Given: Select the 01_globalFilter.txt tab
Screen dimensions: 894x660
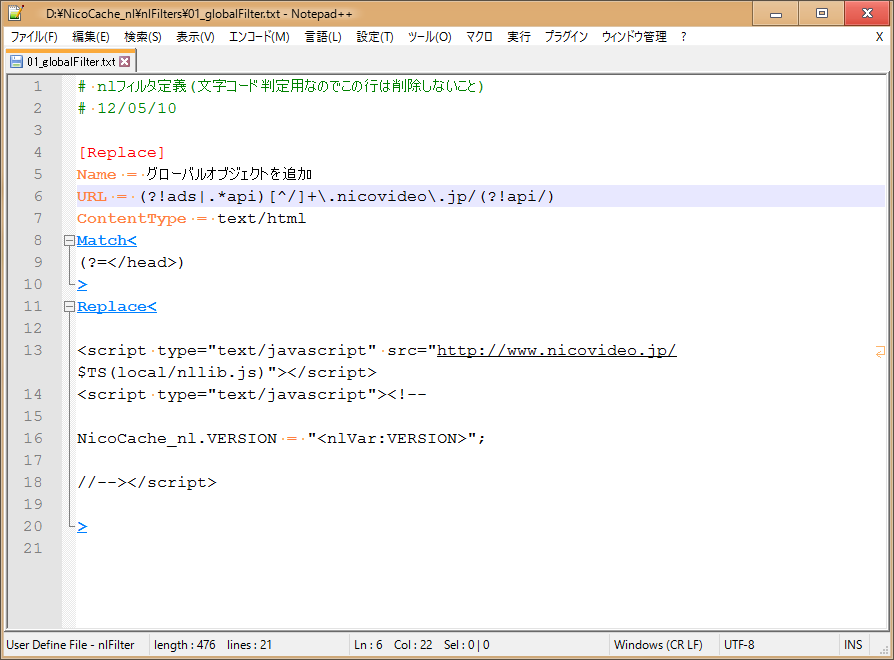Looking at the screenshot, I should click(x=71, y=62).
